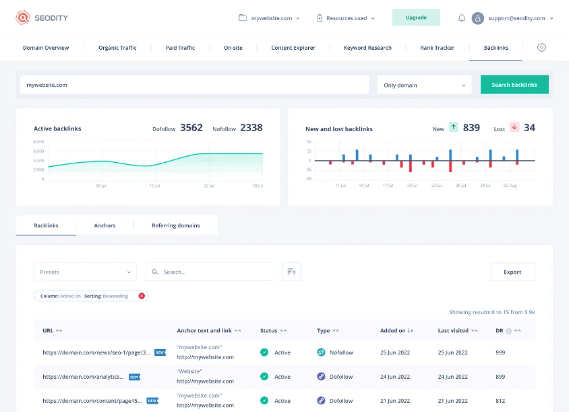Open https://domain.com/news/seo-1 backlink URL

[96, 352]
